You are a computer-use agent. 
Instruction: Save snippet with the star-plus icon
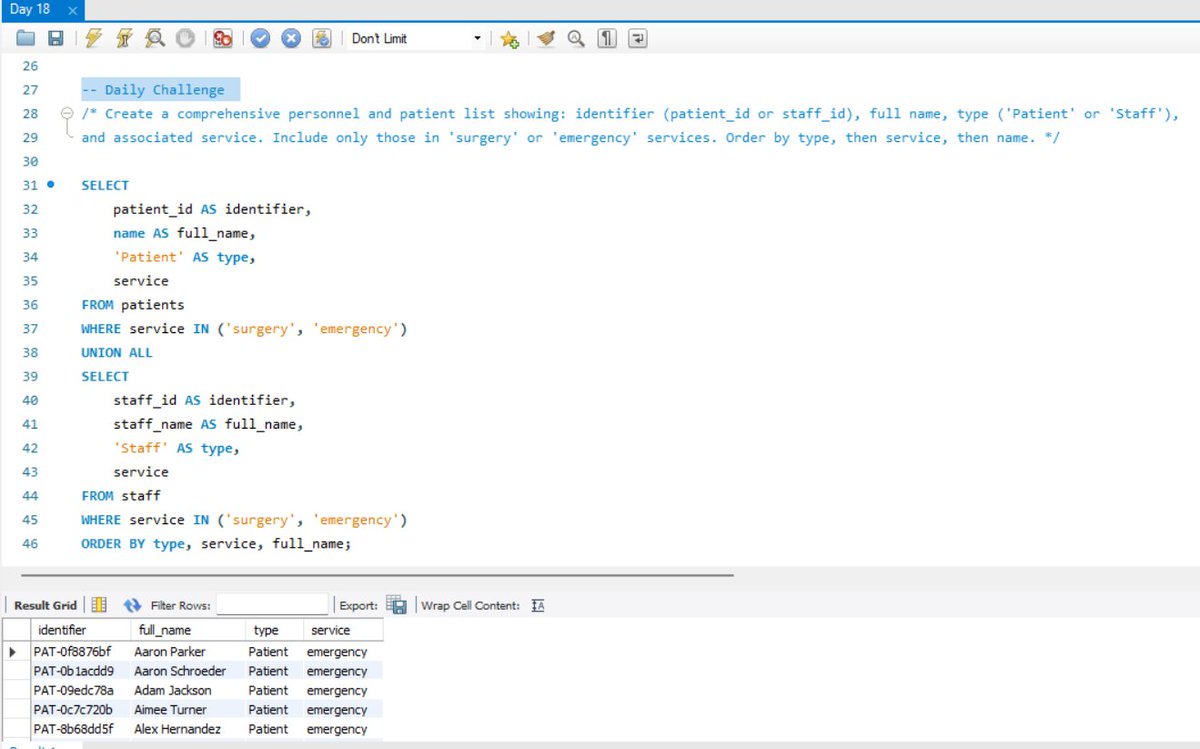click(509, 39)
